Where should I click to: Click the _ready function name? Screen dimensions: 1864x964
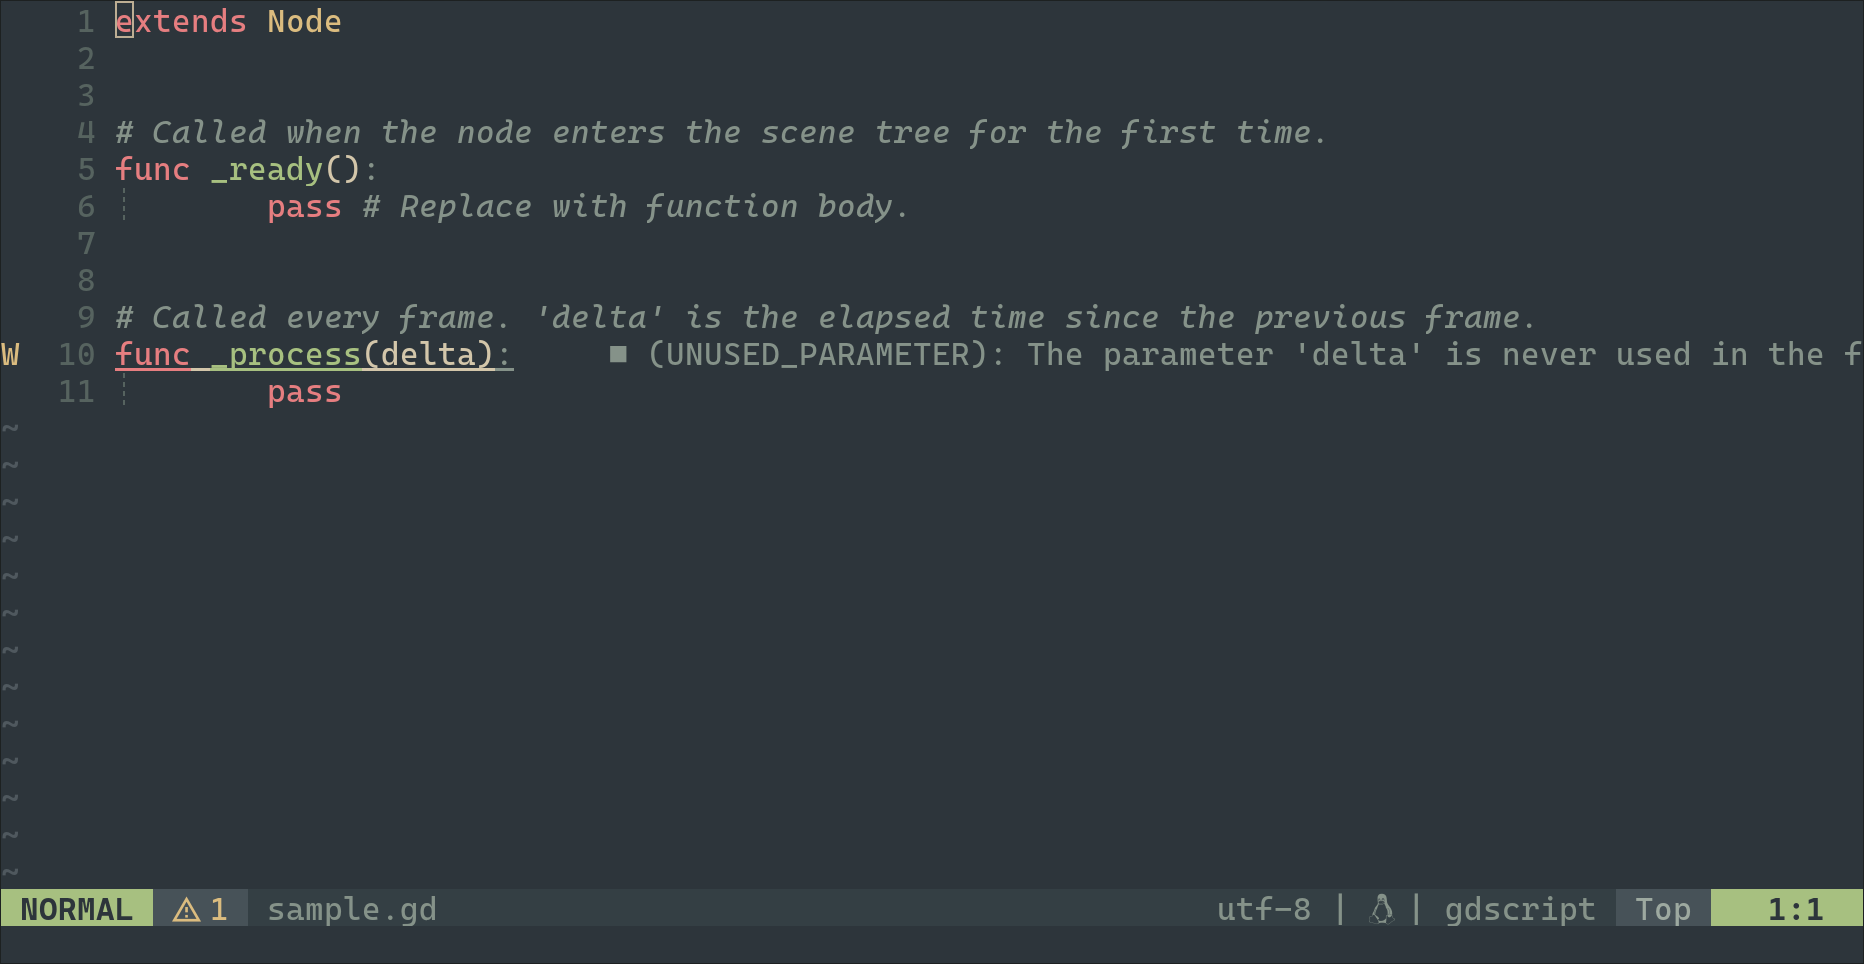[266, 169]
